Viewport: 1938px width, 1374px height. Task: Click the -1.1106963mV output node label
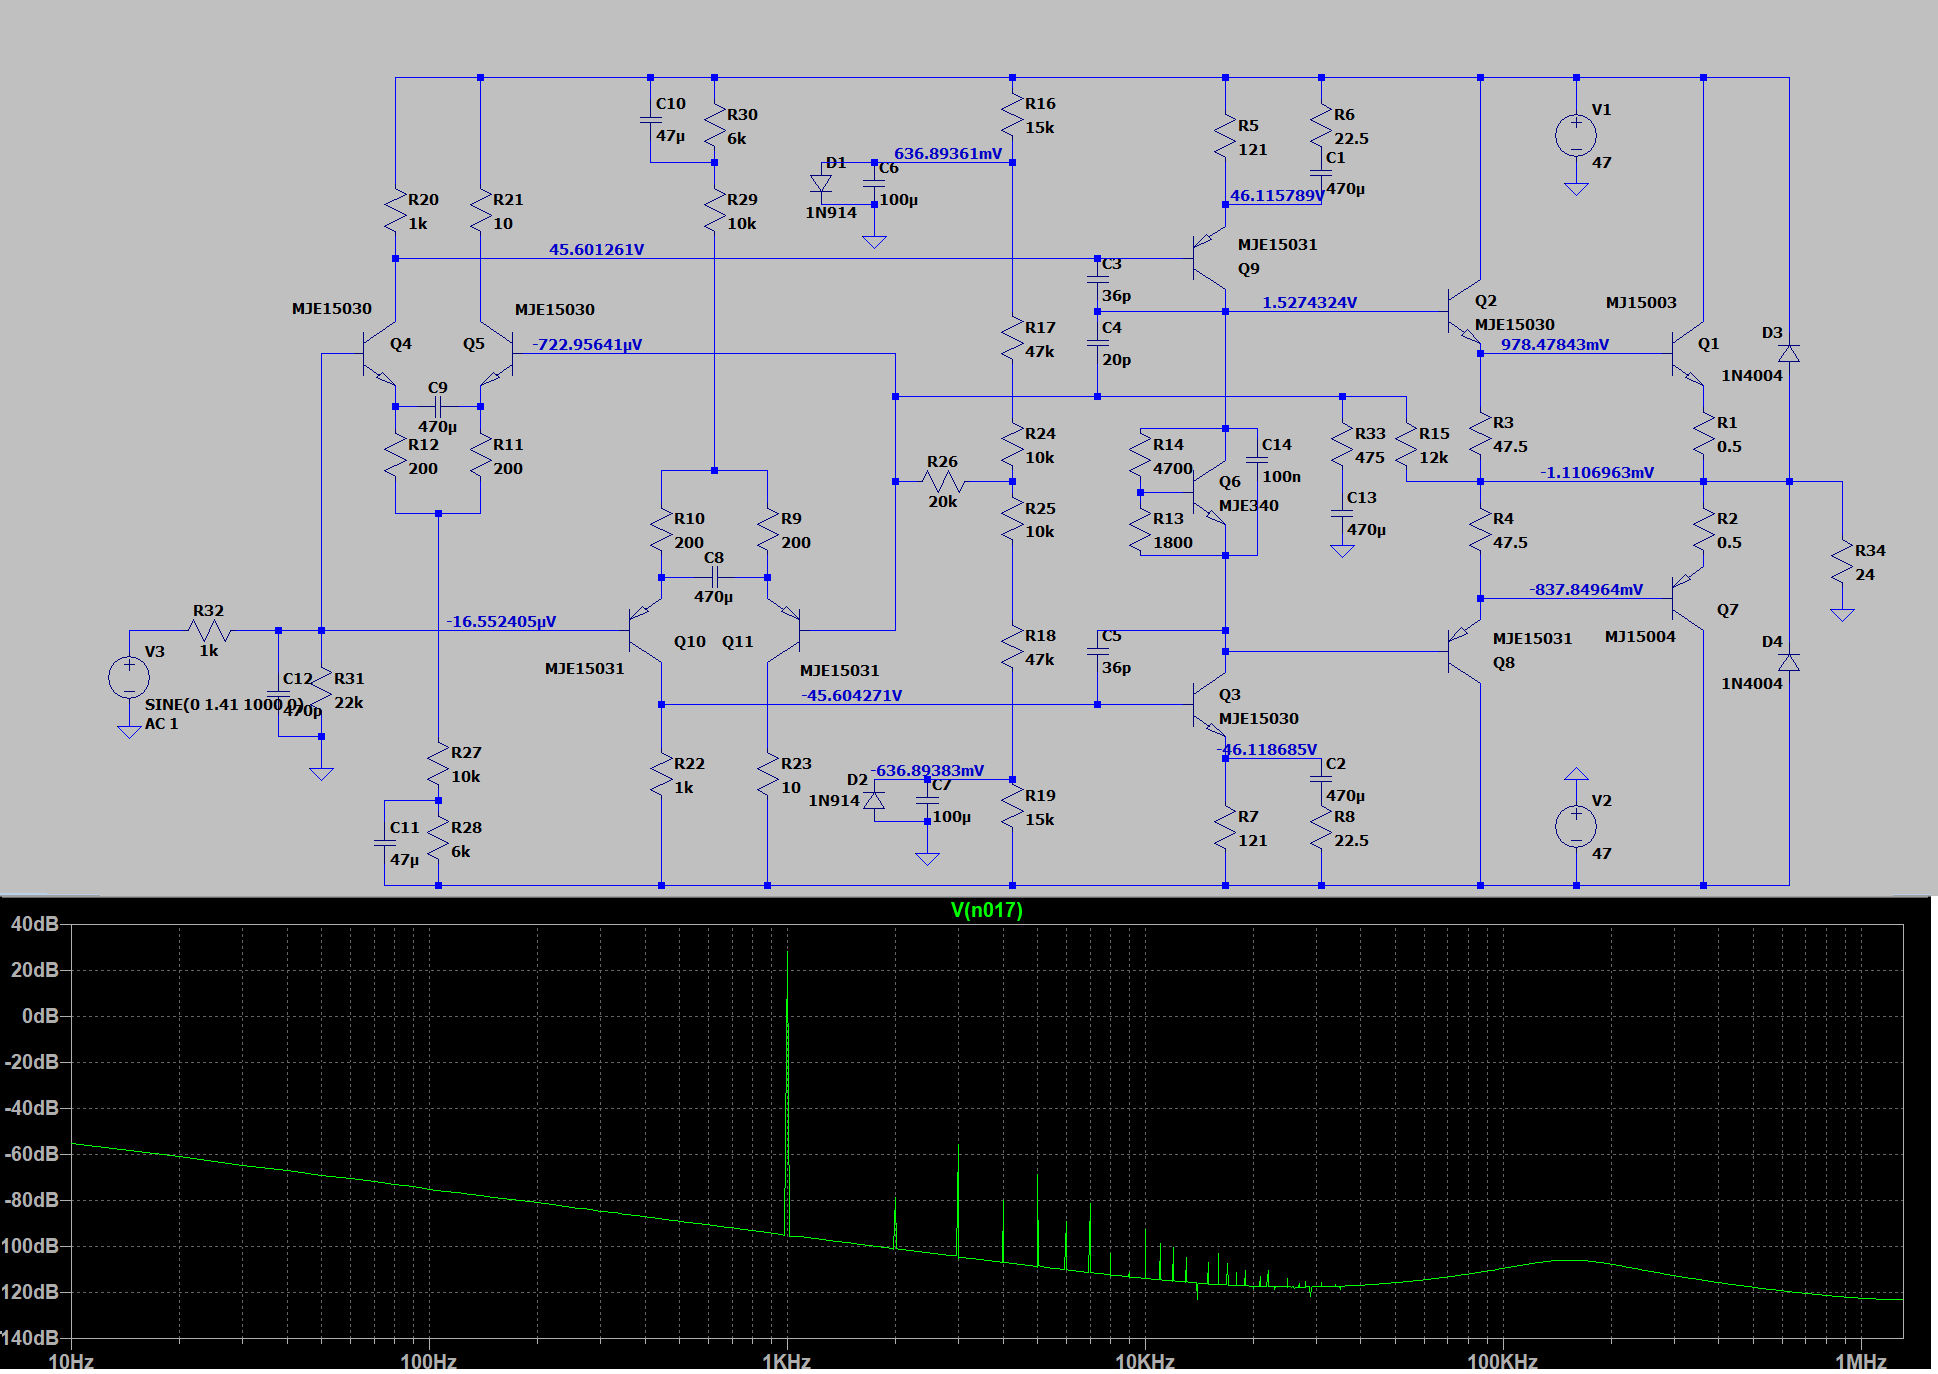(x=1597, y=472)
